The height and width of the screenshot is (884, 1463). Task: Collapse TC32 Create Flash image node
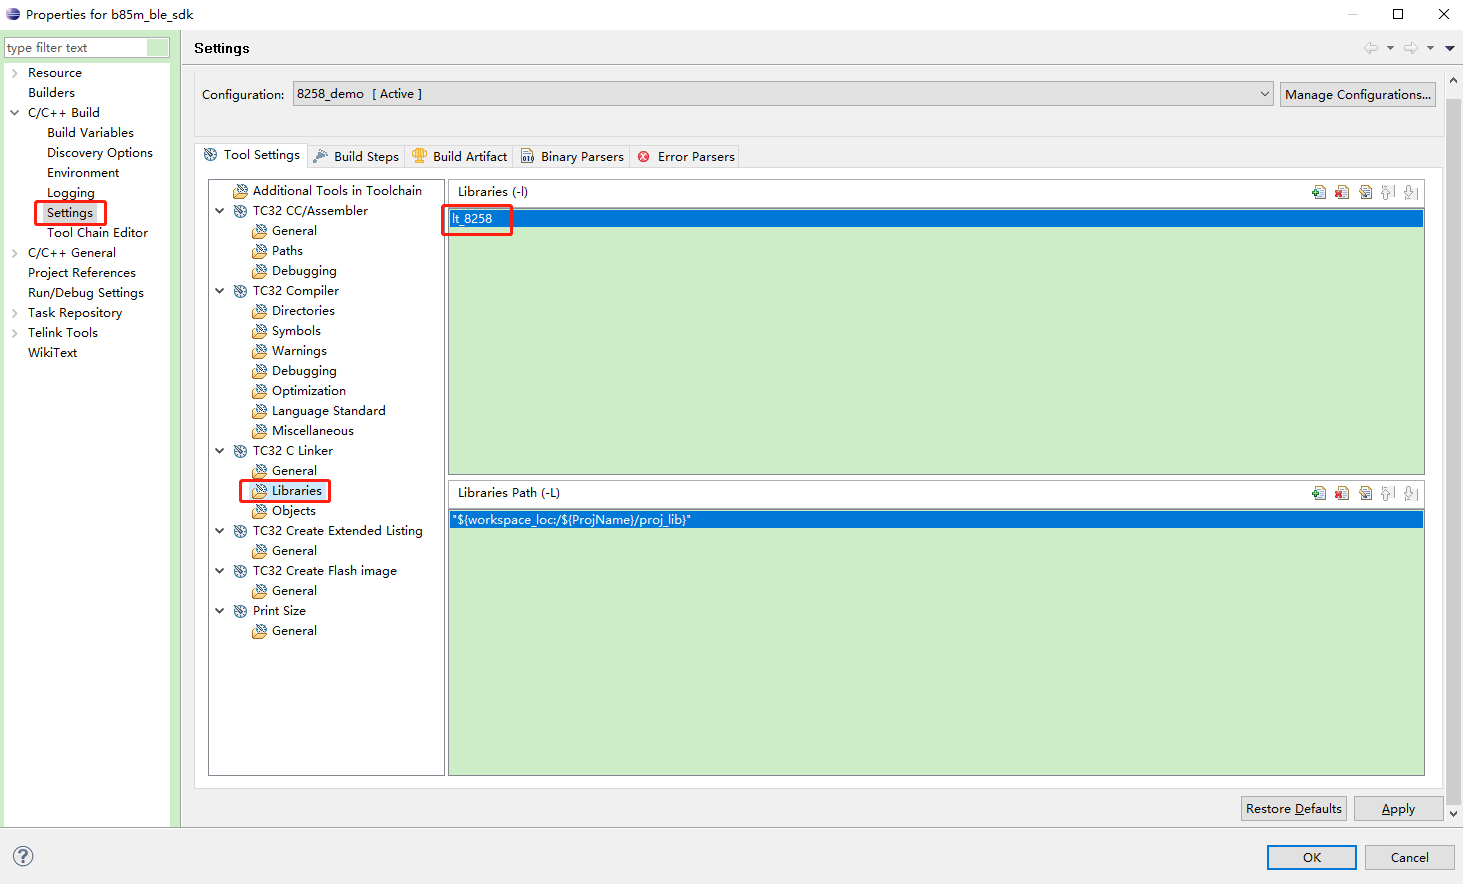pos(220,571)
